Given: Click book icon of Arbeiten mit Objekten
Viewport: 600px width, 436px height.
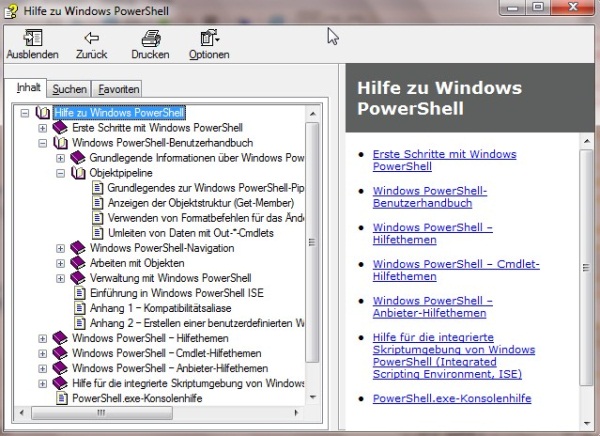Looking at the screenshot, I should click(x=78, y=263).
